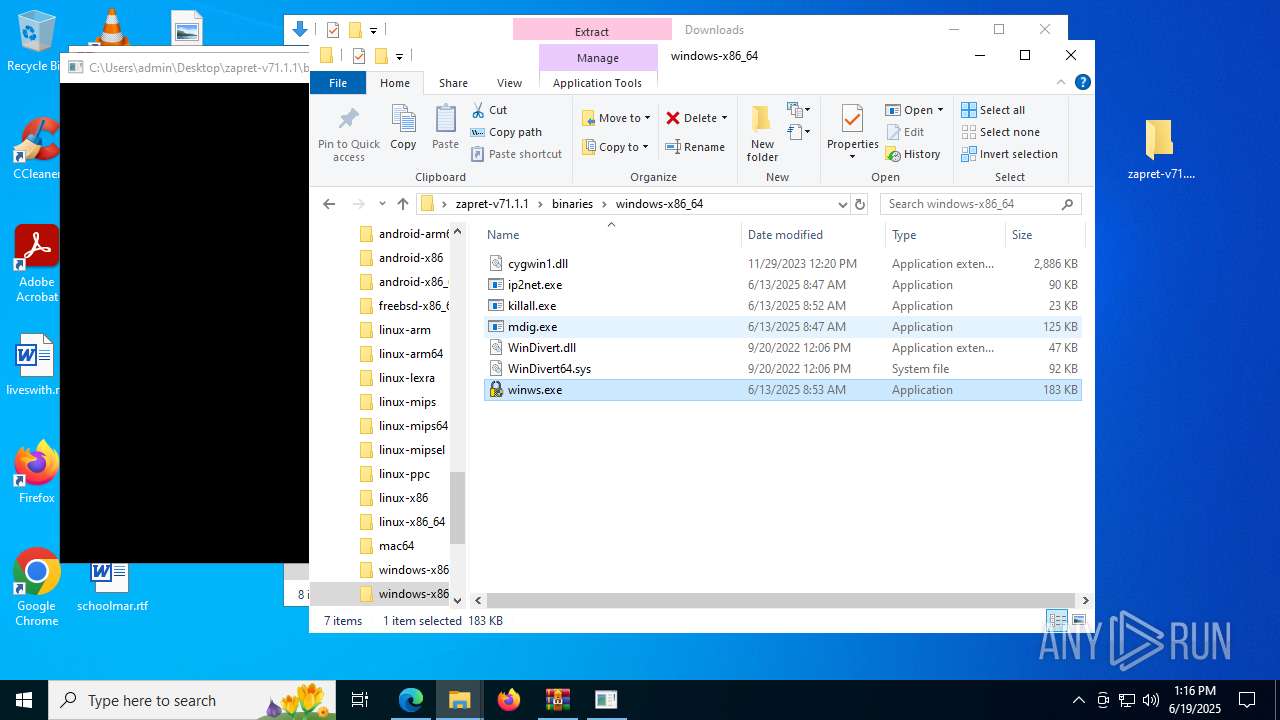Sort by the Name column header
1280x720 pixels.
[x=610, y=235]
